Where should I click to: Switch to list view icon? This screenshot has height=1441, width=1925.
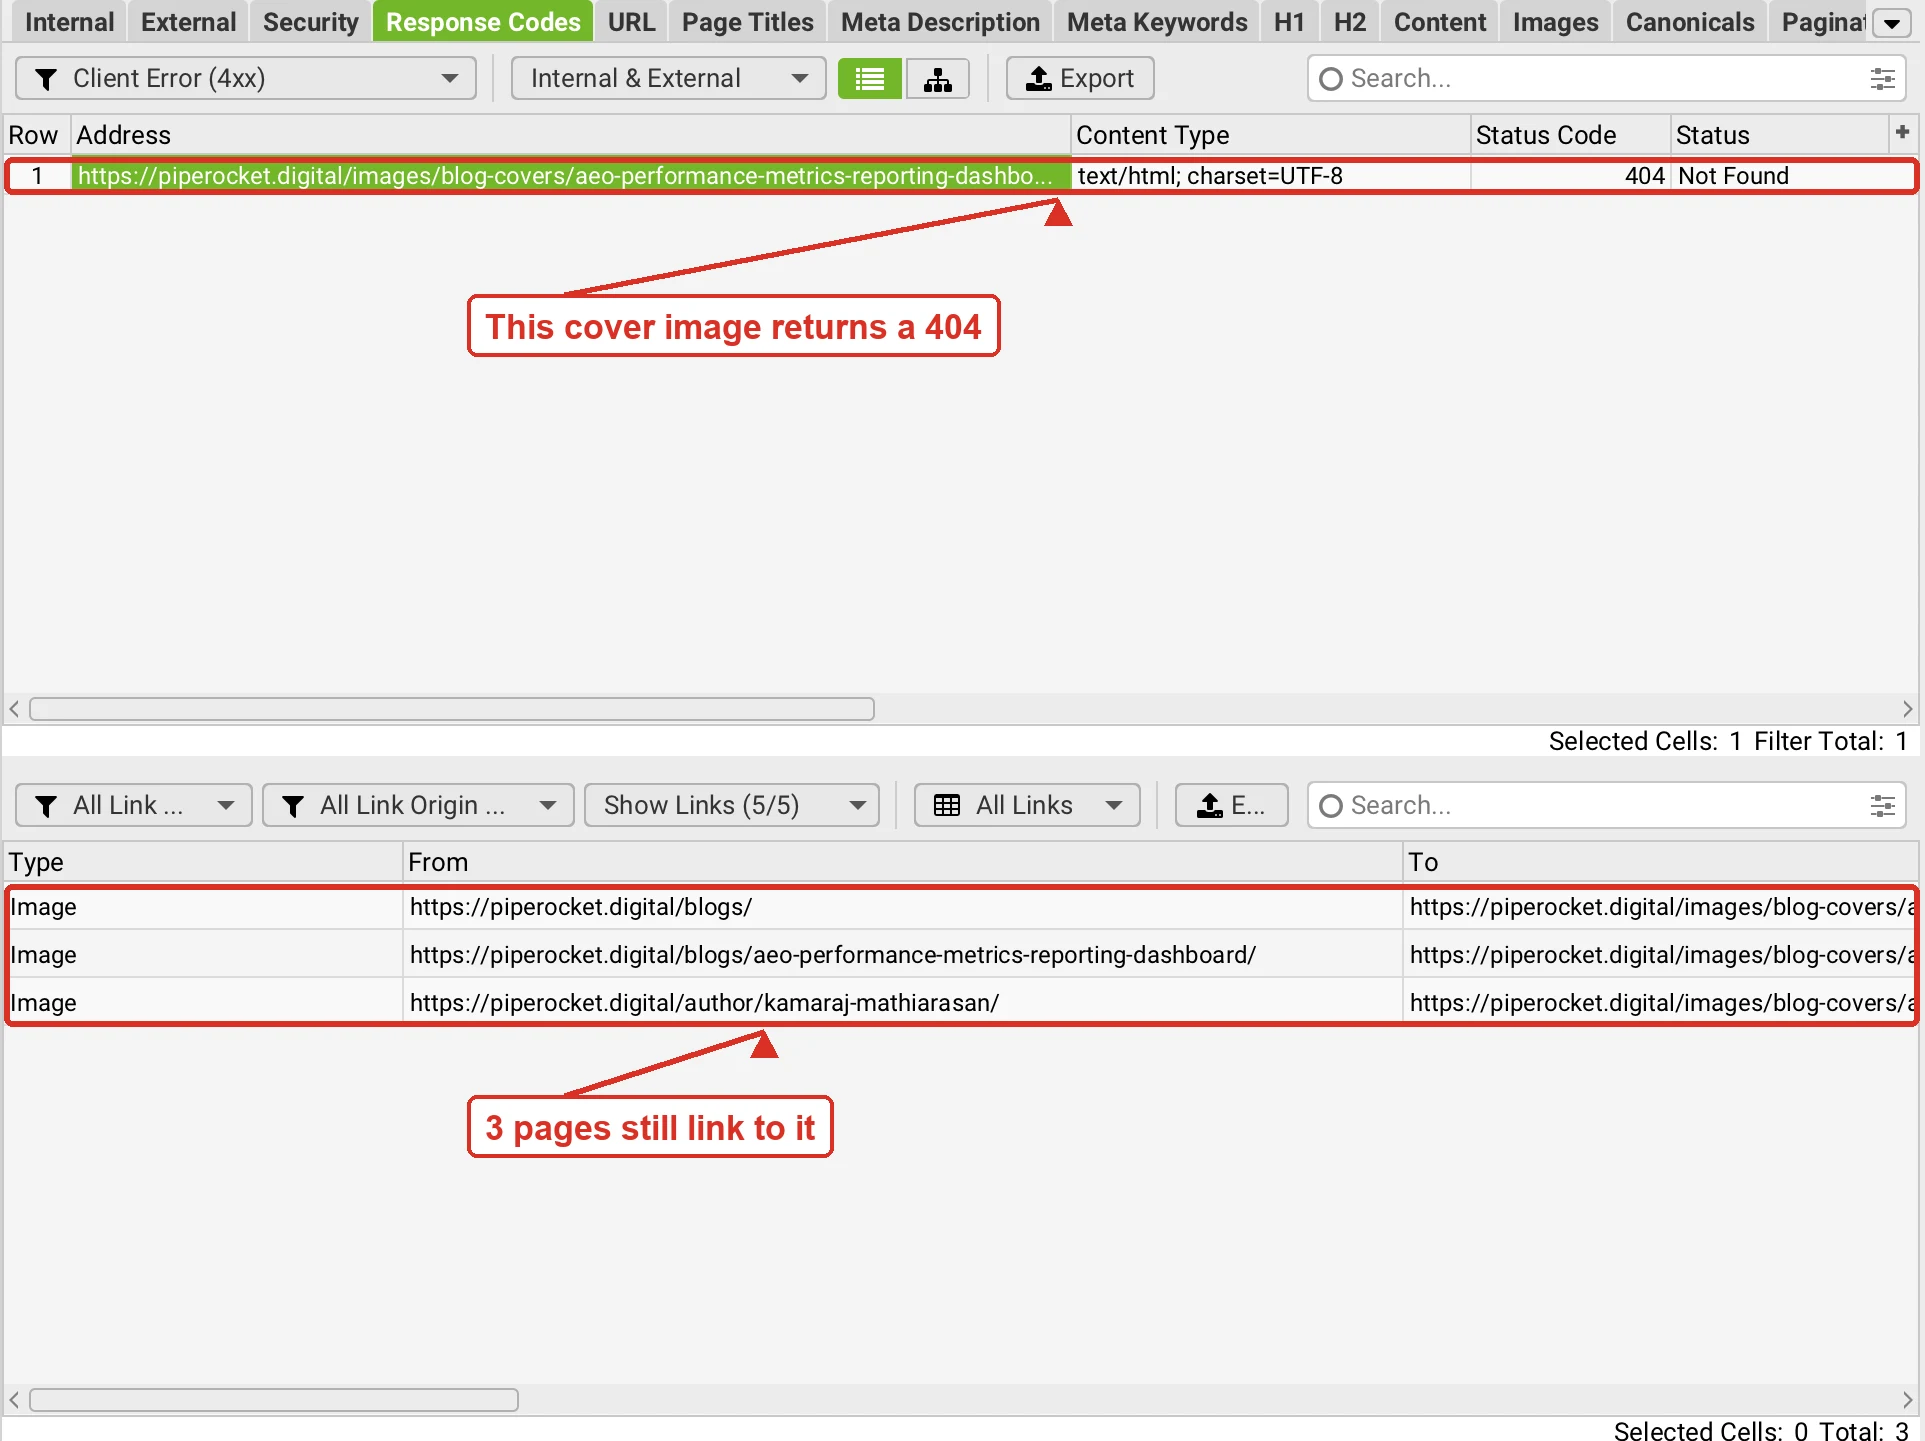(x=869, y=78)
